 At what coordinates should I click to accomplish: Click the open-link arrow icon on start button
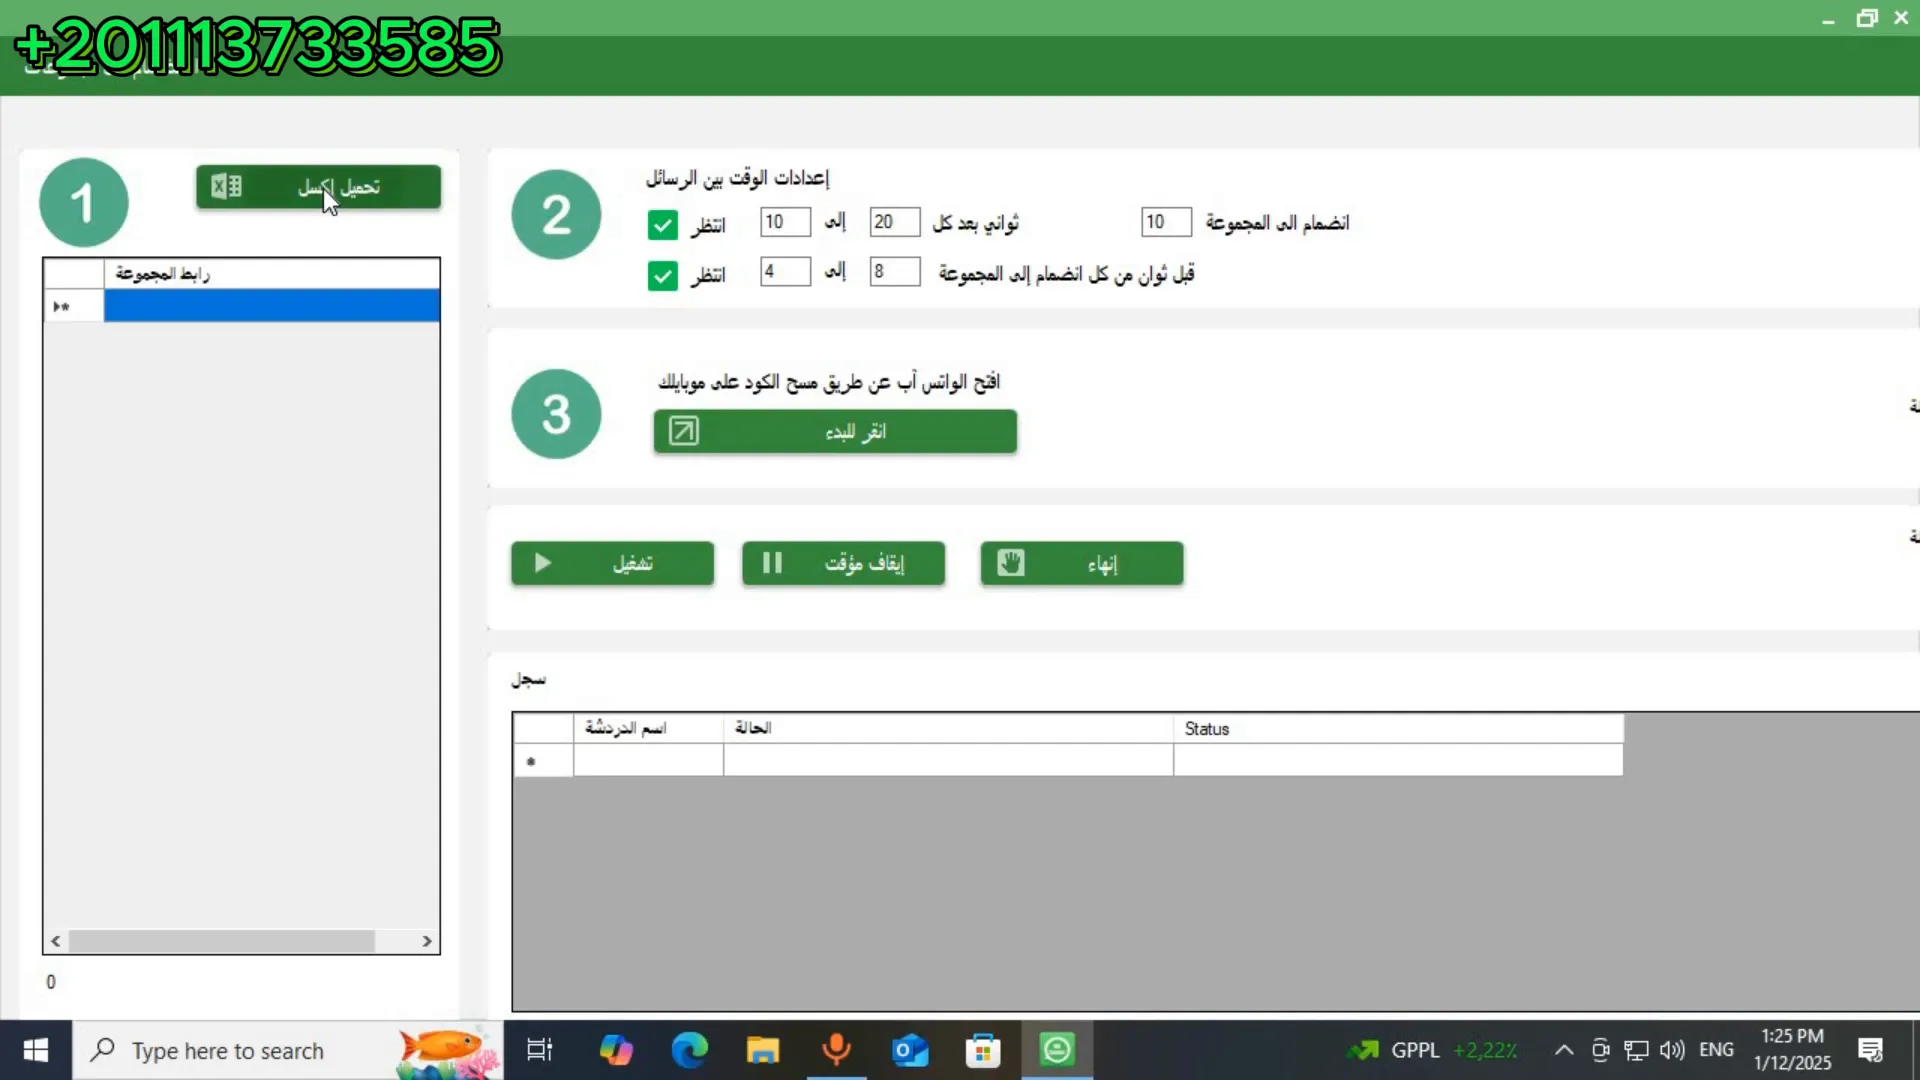(x=684, y=431)
